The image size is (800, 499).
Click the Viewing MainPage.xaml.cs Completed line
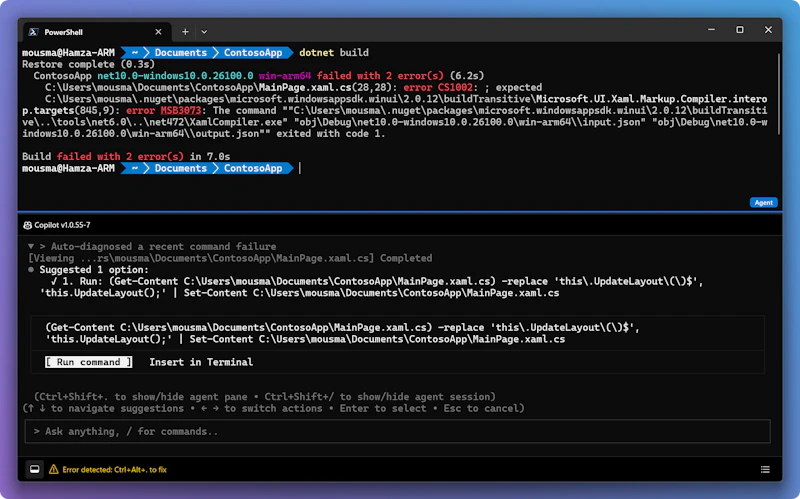click(230, 258)
